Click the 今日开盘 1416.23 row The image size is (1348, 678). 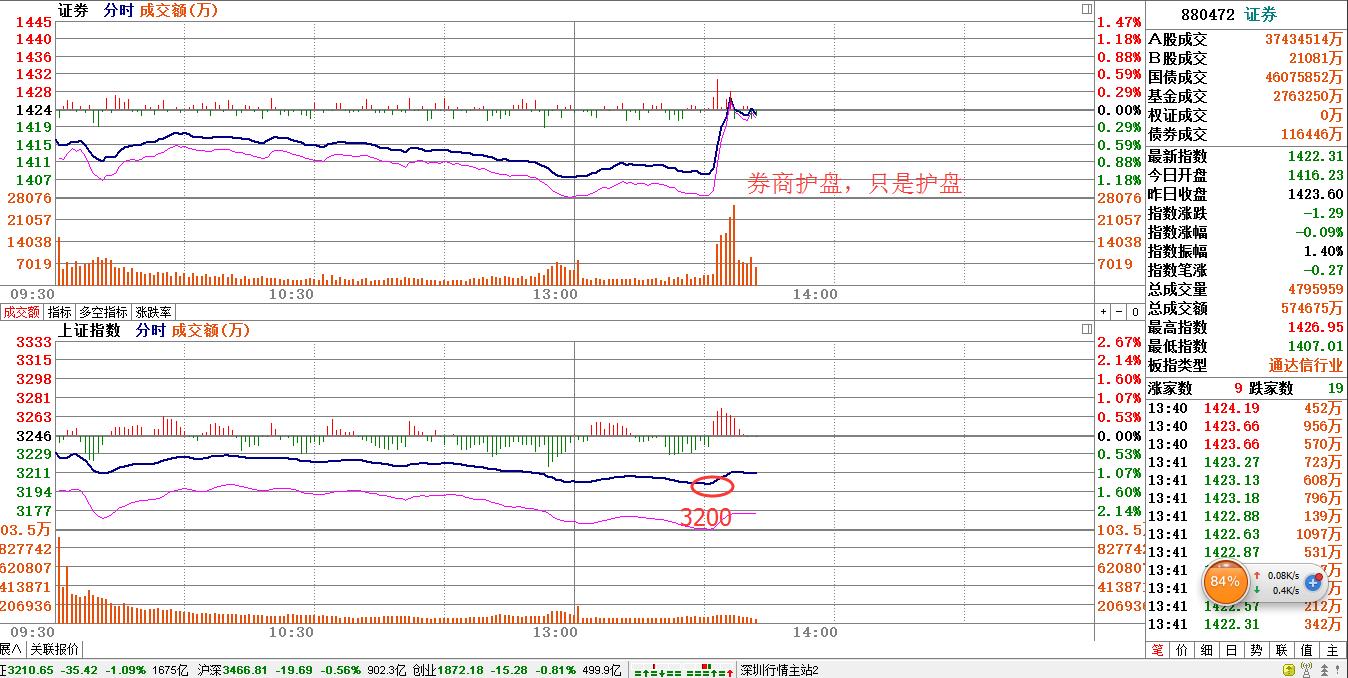click(1245, 175)
